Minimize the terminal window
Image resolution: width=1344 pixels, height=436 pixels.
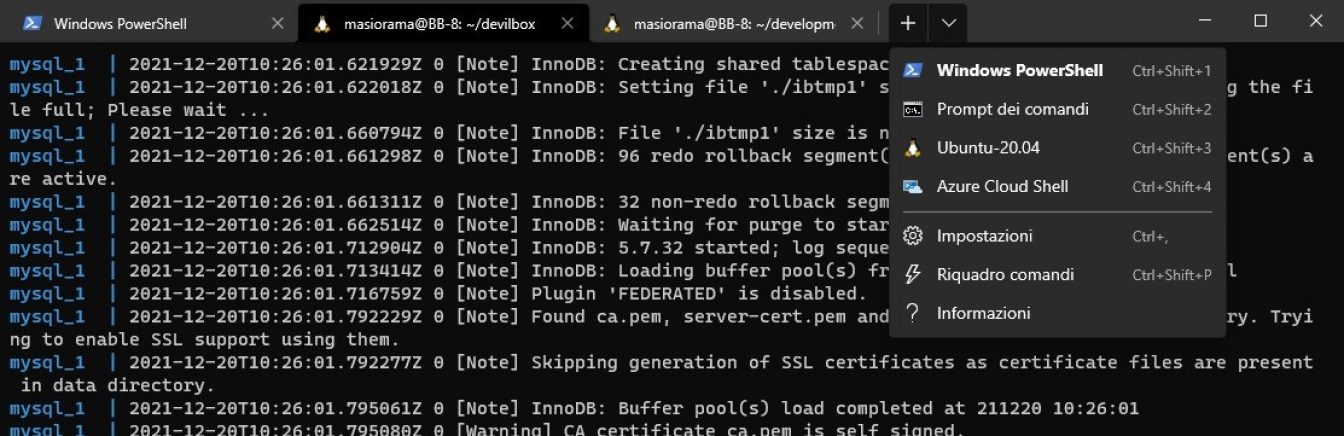coord(1205,21)
